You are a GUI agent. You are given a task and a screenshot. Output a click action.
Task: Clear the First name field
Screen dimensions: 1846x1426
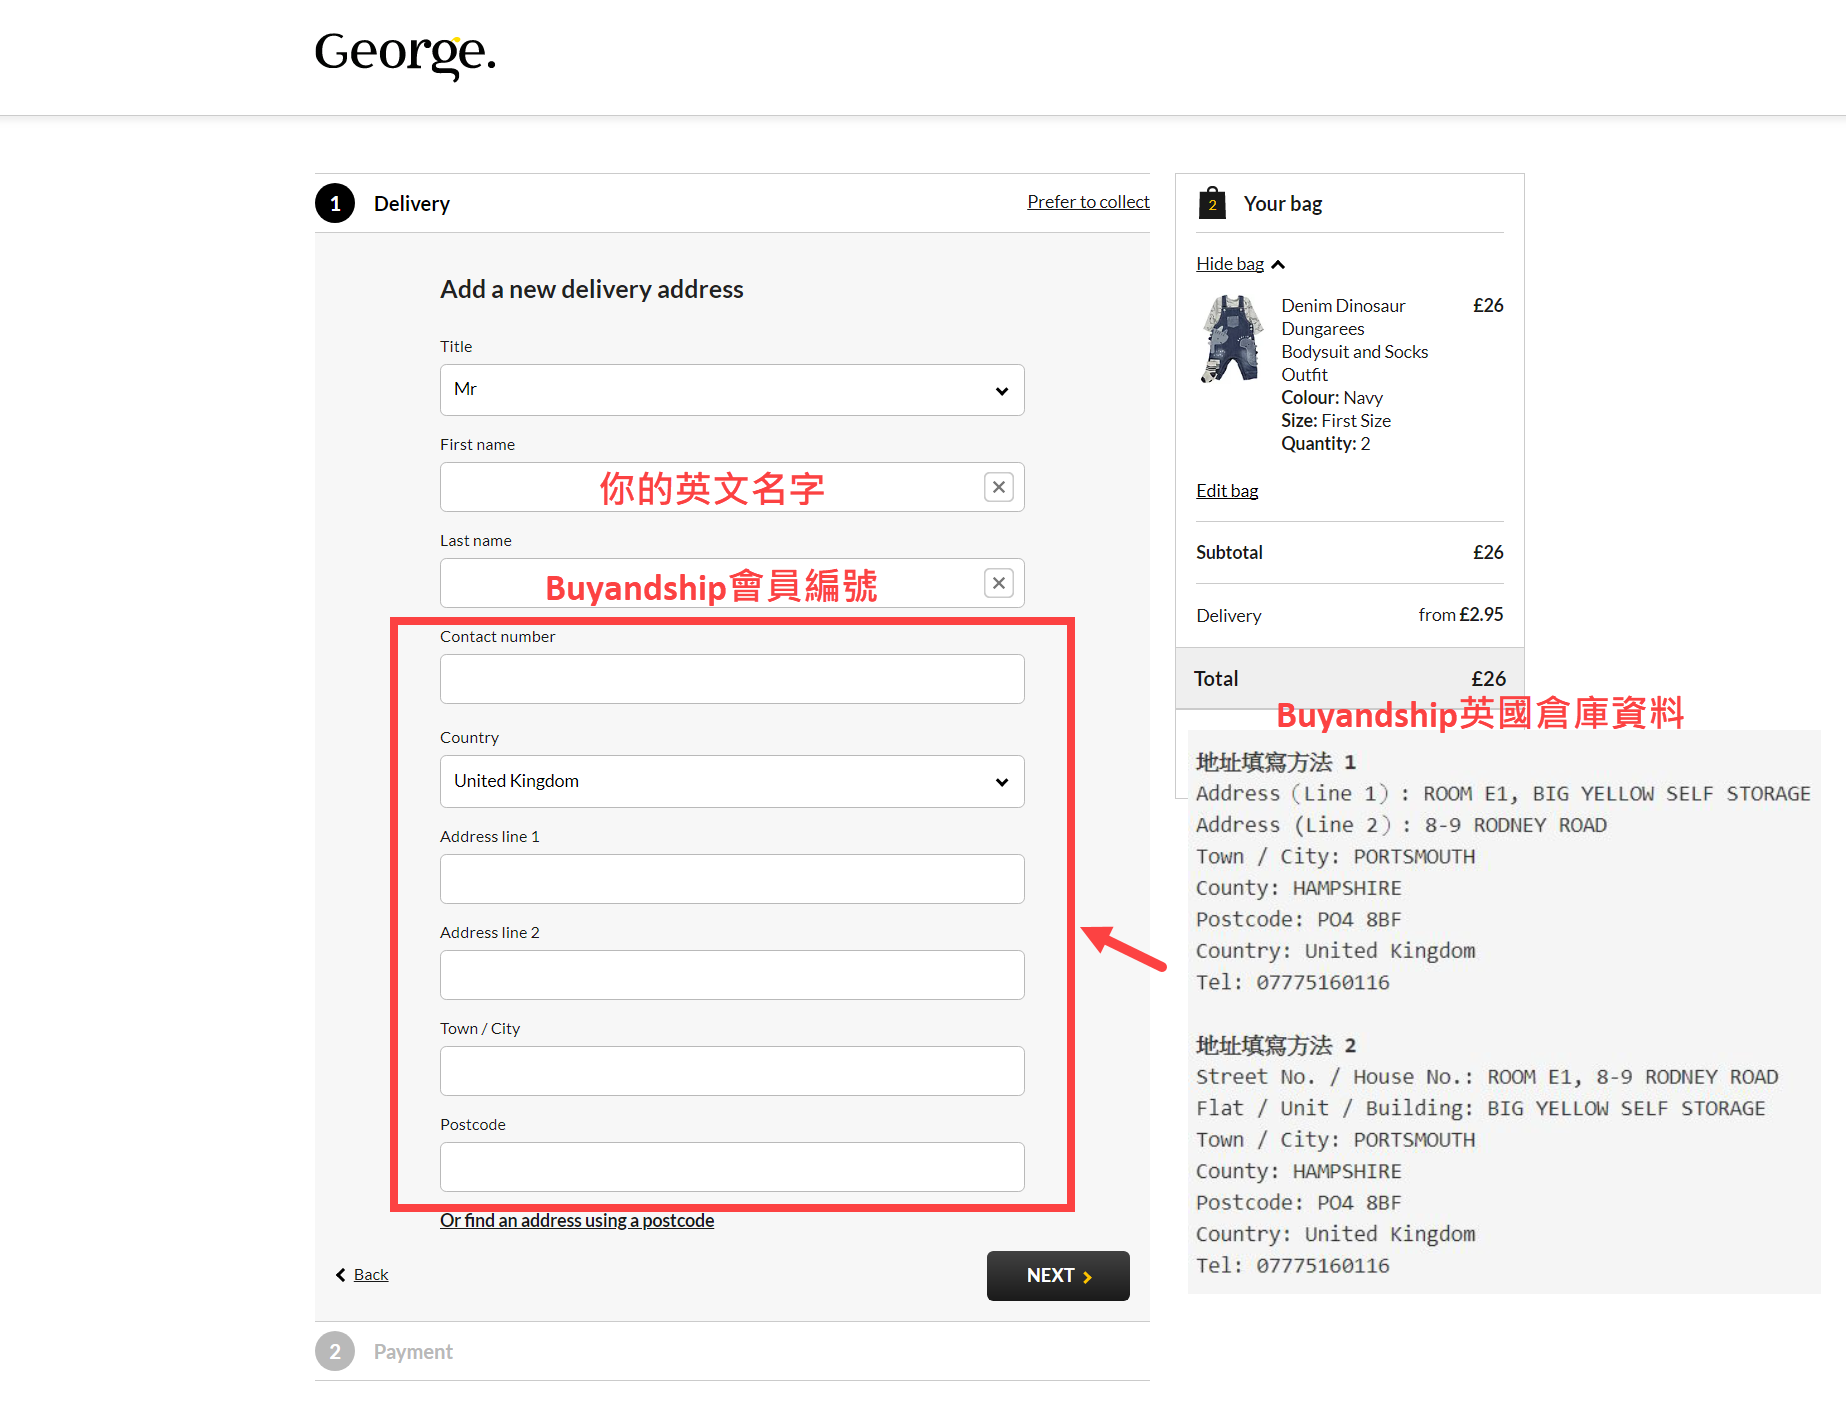pos(998,487)
